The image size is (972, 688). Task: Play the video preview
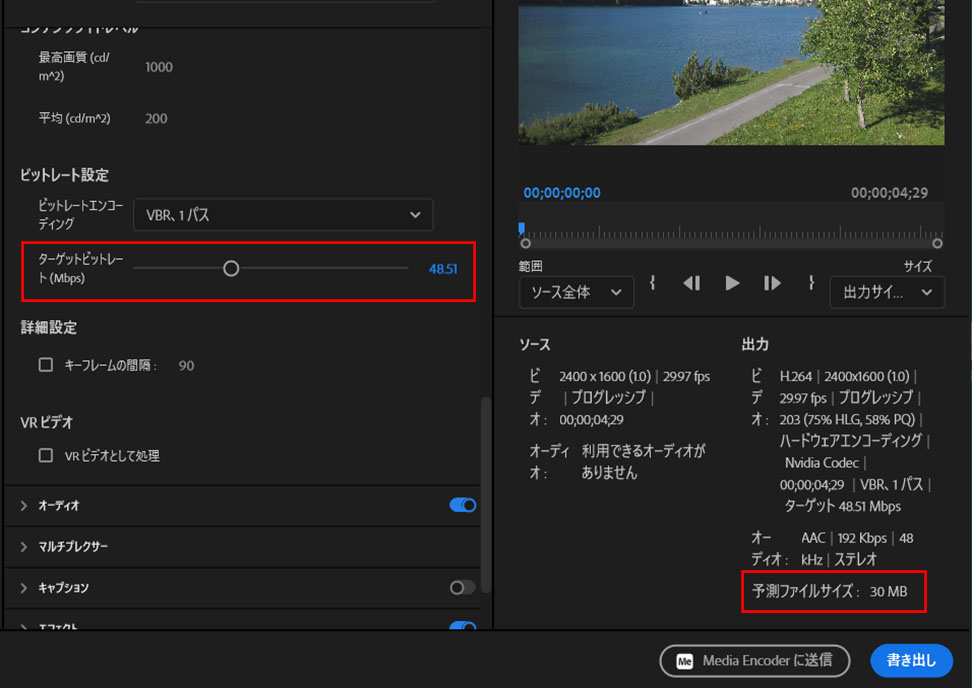[731, 283]
